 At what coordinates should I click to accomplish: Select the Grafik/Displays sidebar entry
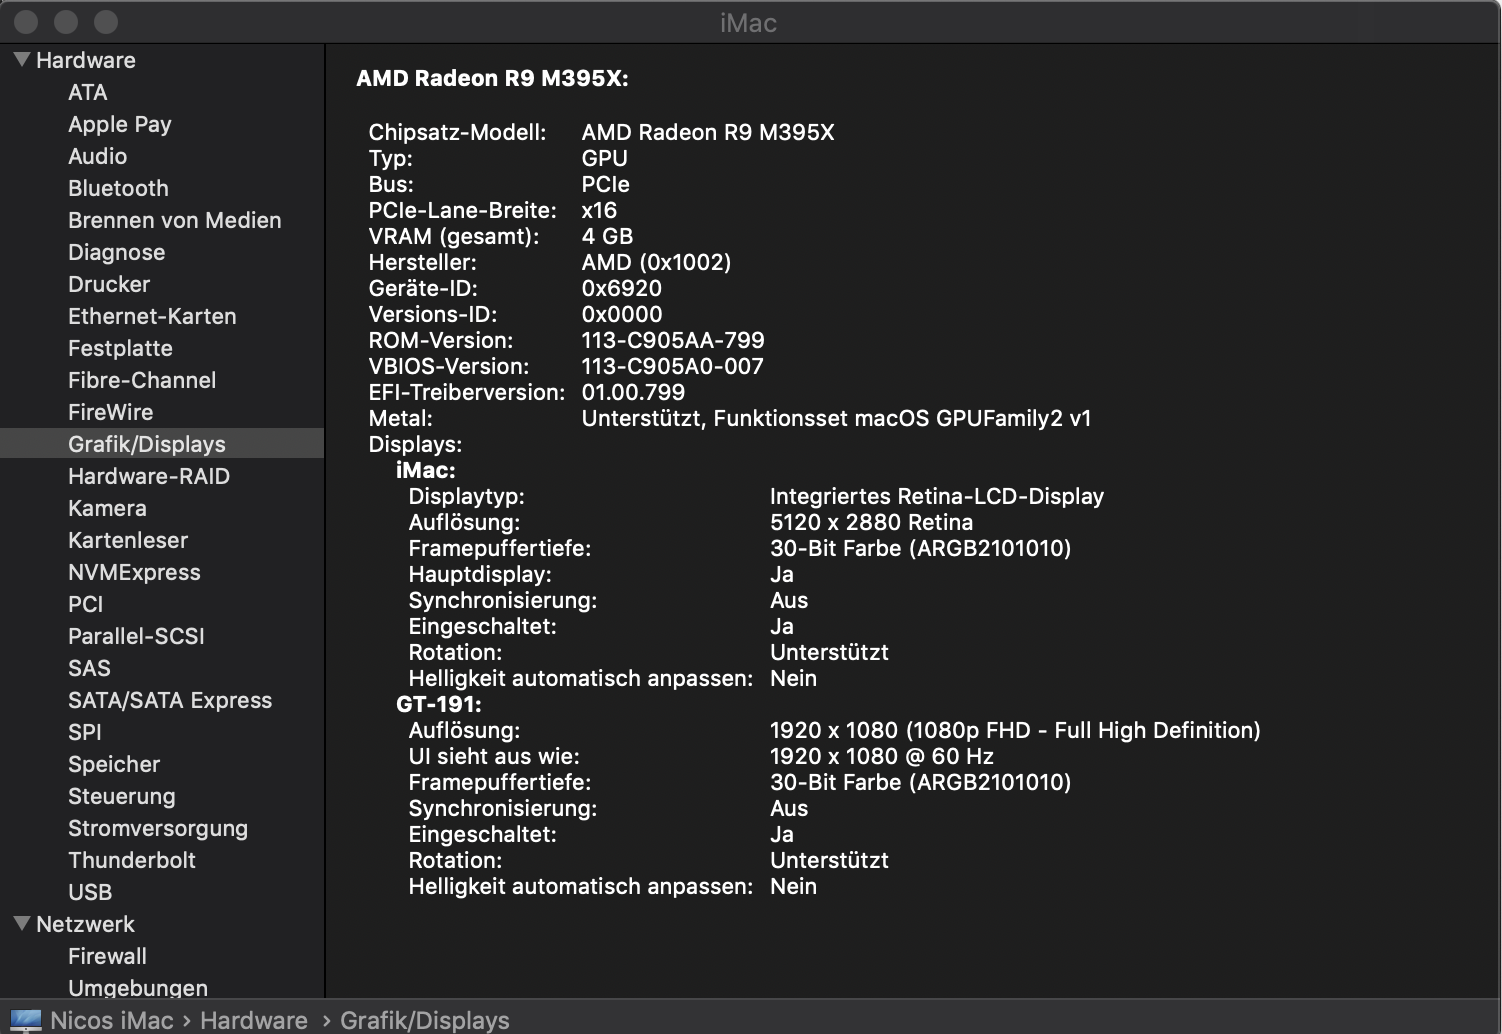[162, 443]
